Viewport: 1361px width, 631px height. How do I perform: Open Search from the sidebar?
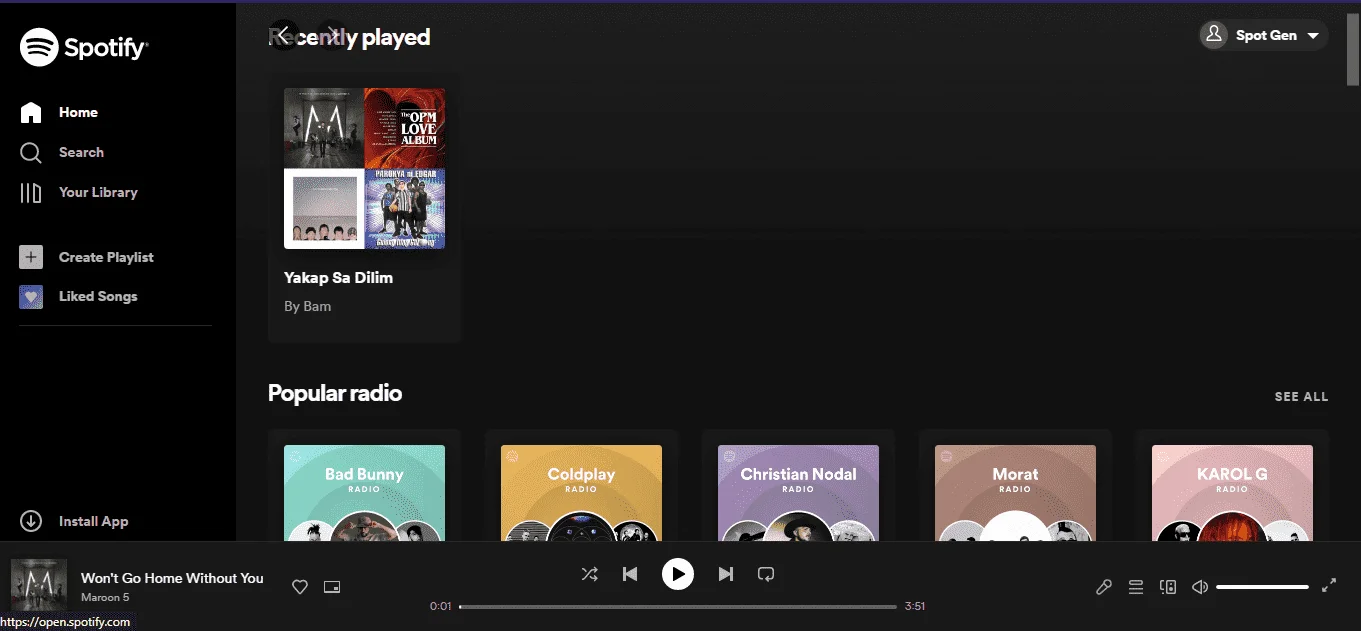pyautogui.click(x=62, y=152)
